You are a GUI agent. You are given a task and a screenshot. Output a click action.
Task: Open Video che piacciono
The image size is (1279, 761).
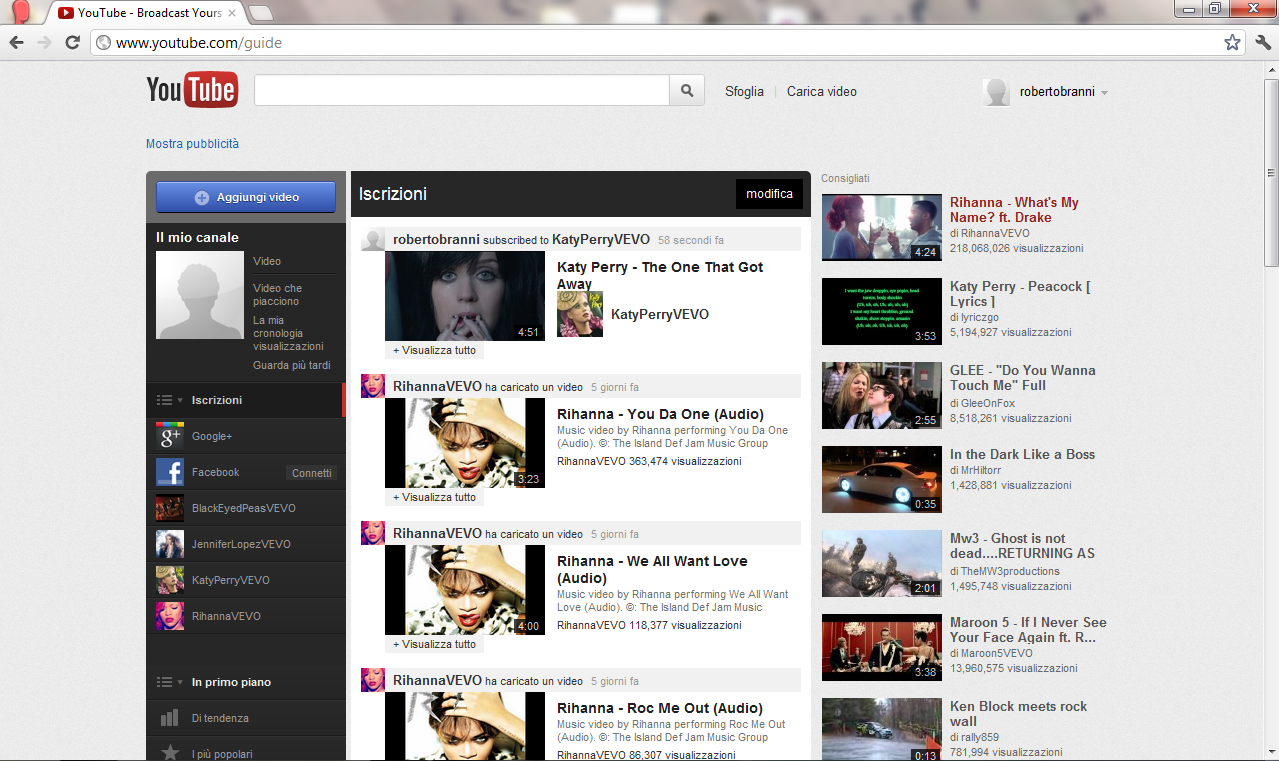(277, 294)
